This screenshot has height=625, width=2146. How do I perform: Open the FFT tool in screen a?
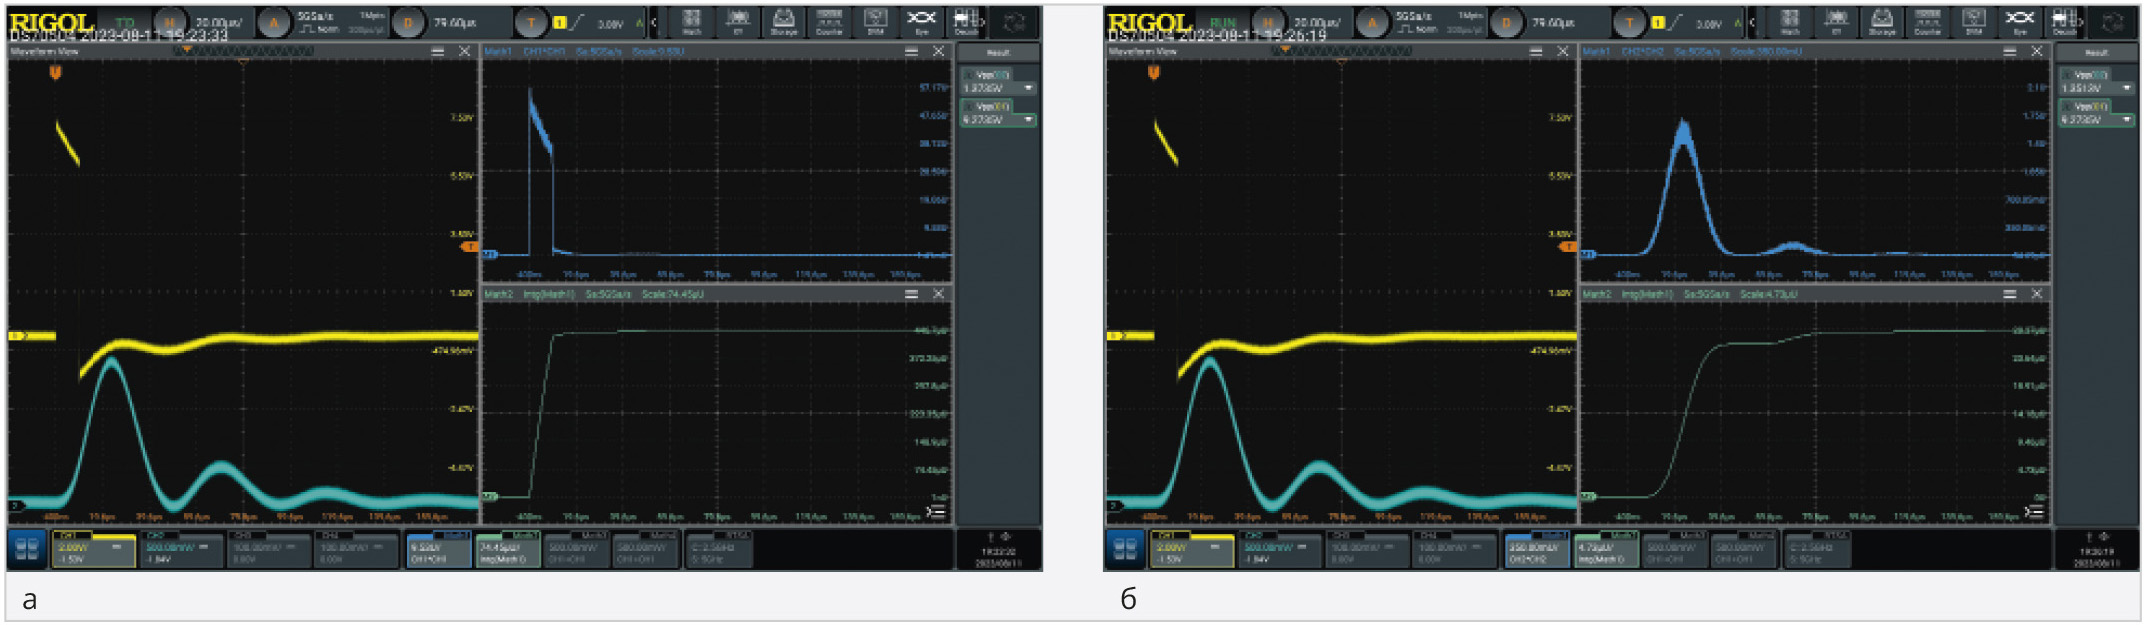click(x=738, y=22)
